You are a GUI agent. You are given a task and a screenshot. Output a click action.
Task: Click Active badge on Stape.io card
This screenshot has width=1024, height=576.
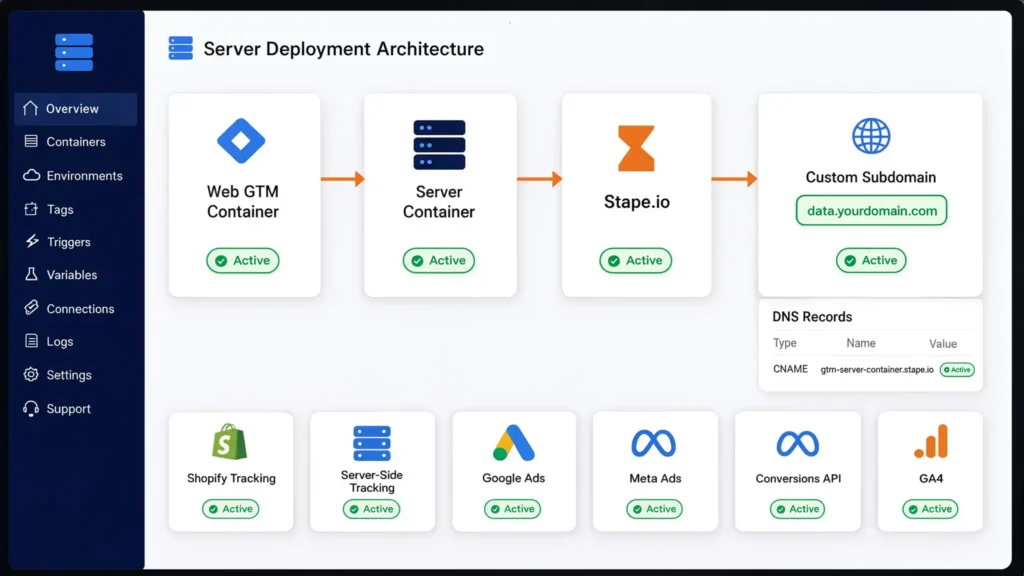(635, 261)
